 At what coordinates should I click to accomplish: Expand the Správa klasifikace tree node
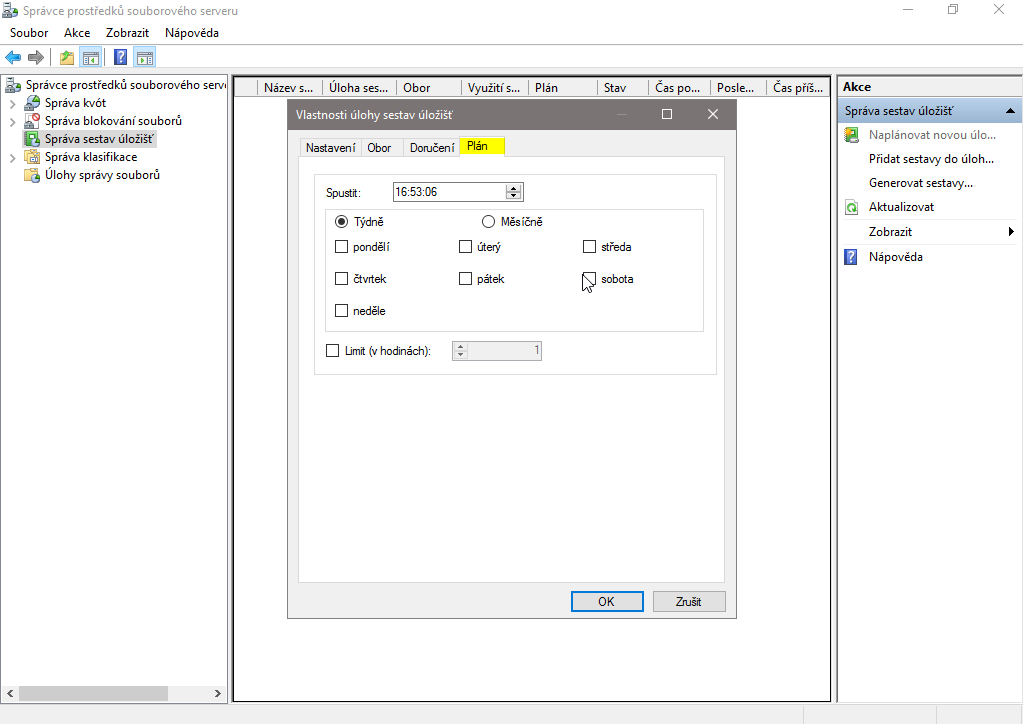12,157
